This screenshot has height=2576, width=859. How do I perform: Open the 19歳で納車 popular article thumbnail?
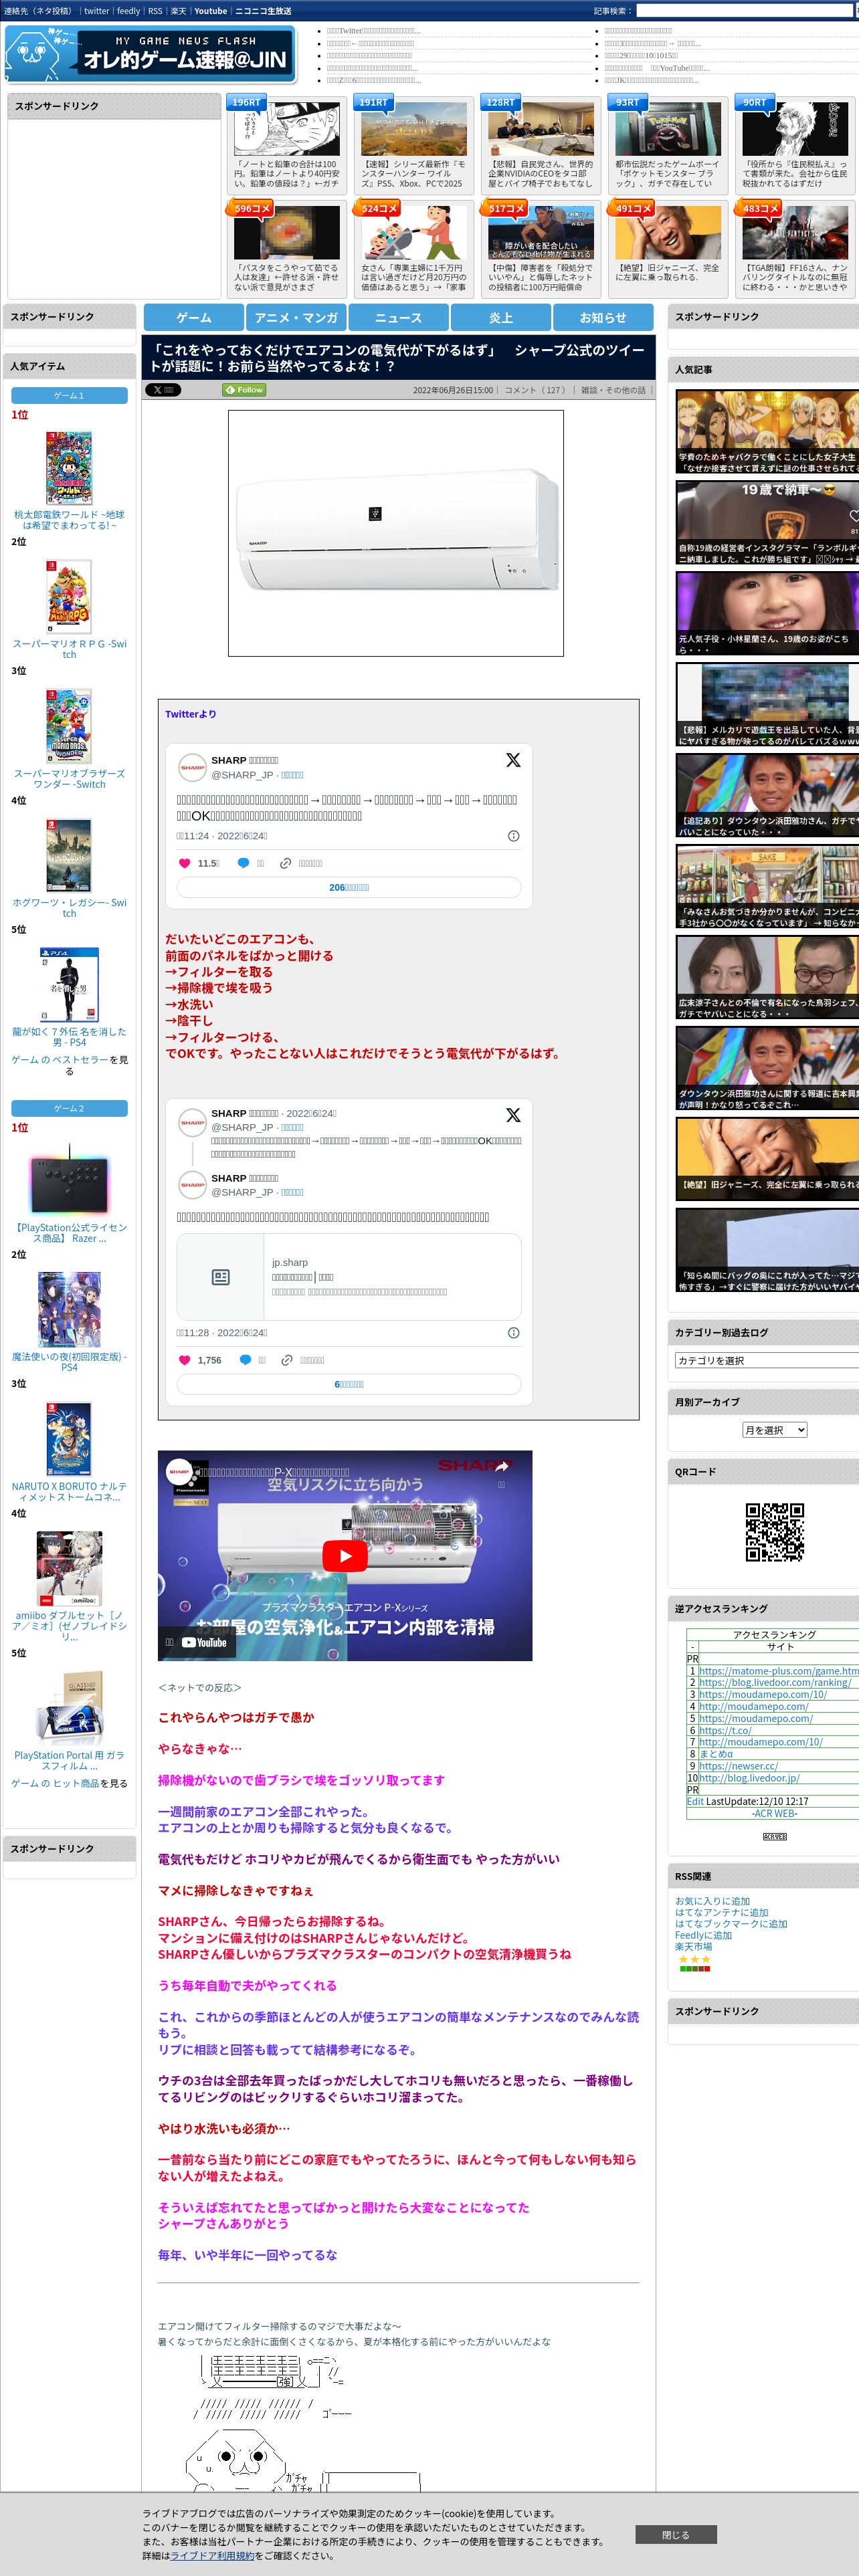(x=767, y=523)
